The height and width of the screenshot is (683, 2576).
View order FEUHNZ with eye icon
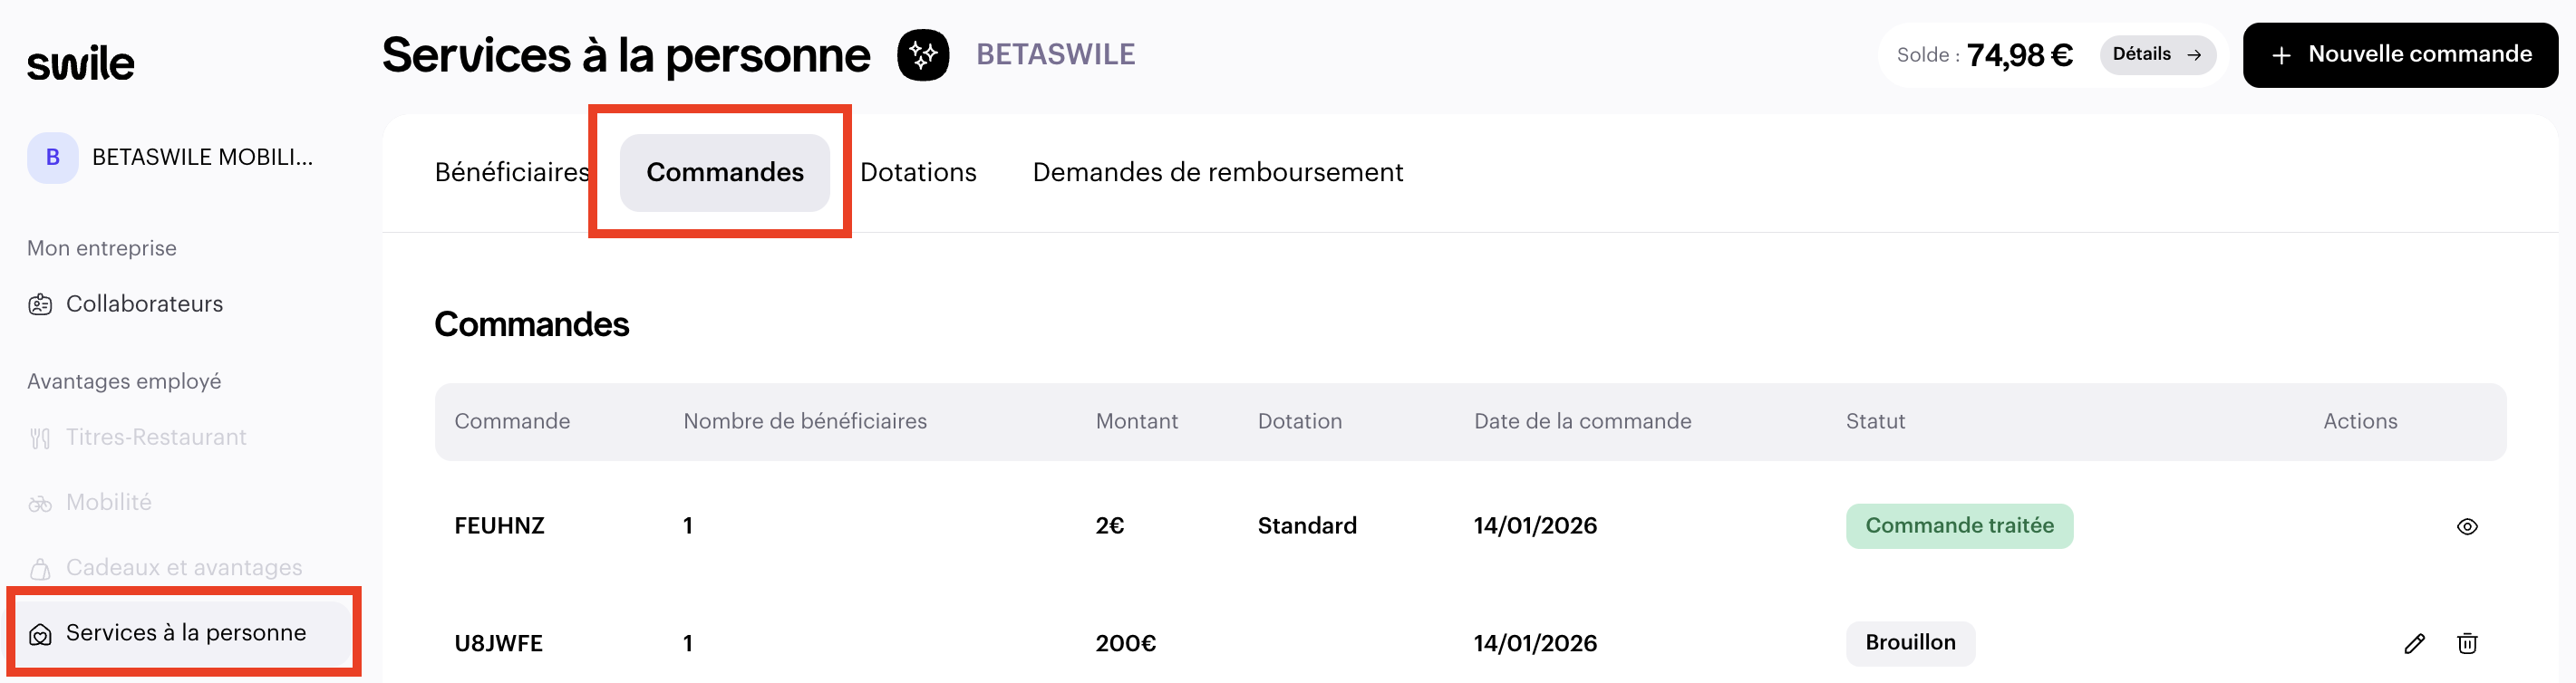click(2466, 526)
